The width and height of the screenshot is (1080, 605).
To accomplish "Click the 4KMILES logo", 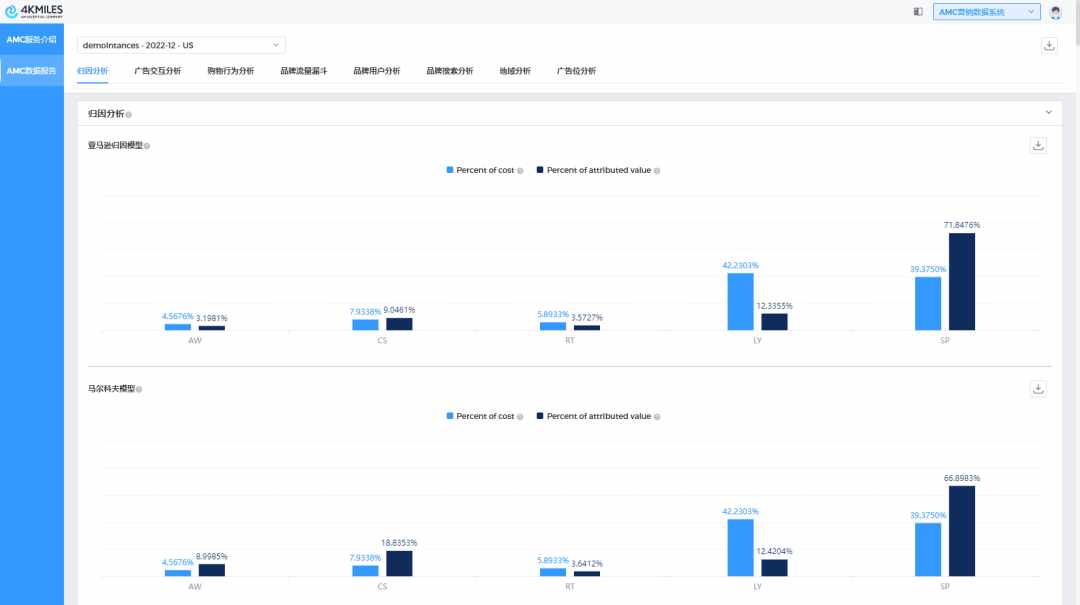I will [x=33, y=11].
